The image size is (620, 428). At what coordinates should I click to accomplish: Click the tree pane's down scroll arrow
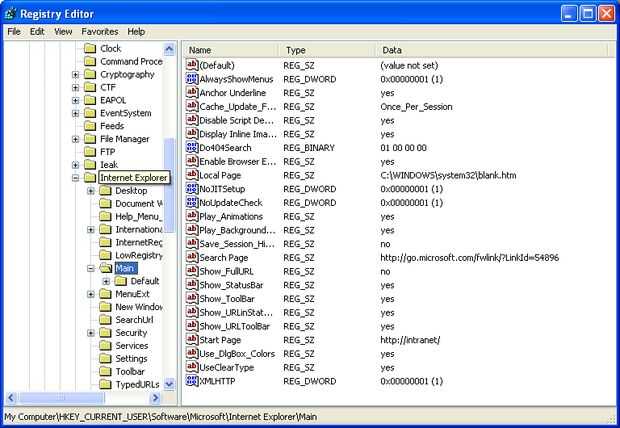point(169,384)
